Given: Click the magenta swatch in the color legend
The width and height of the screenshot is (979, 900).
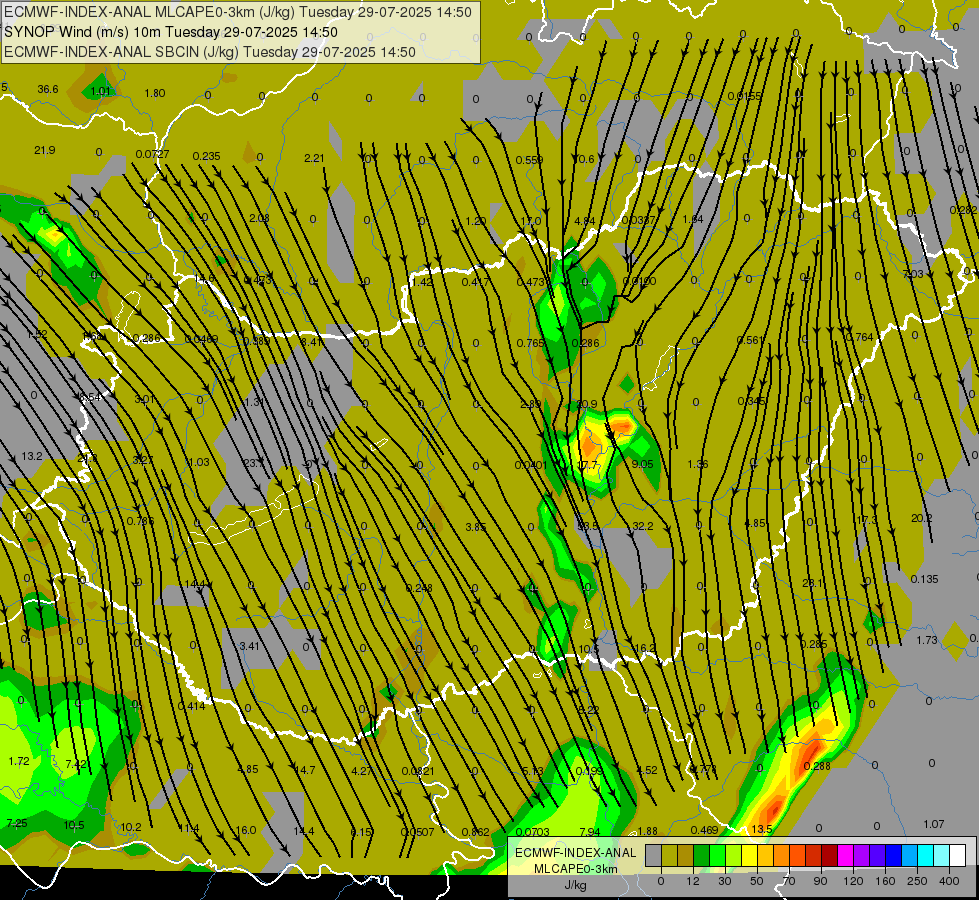Looking at the screenshot, I should [x=846, y=855].
